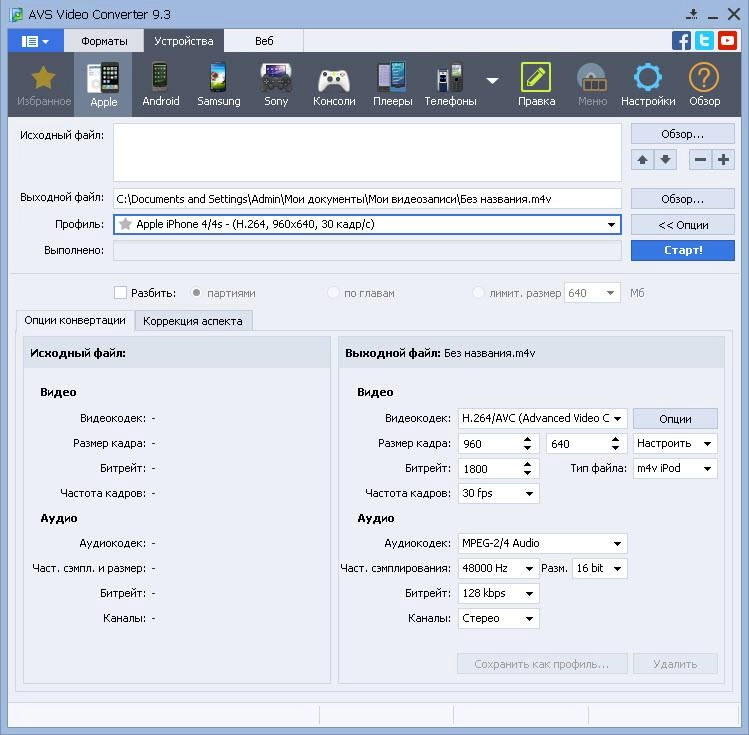Viewport: 749px width, 735px height.
Task: Click the Обзор help icon
Action: tap(704, 85)
